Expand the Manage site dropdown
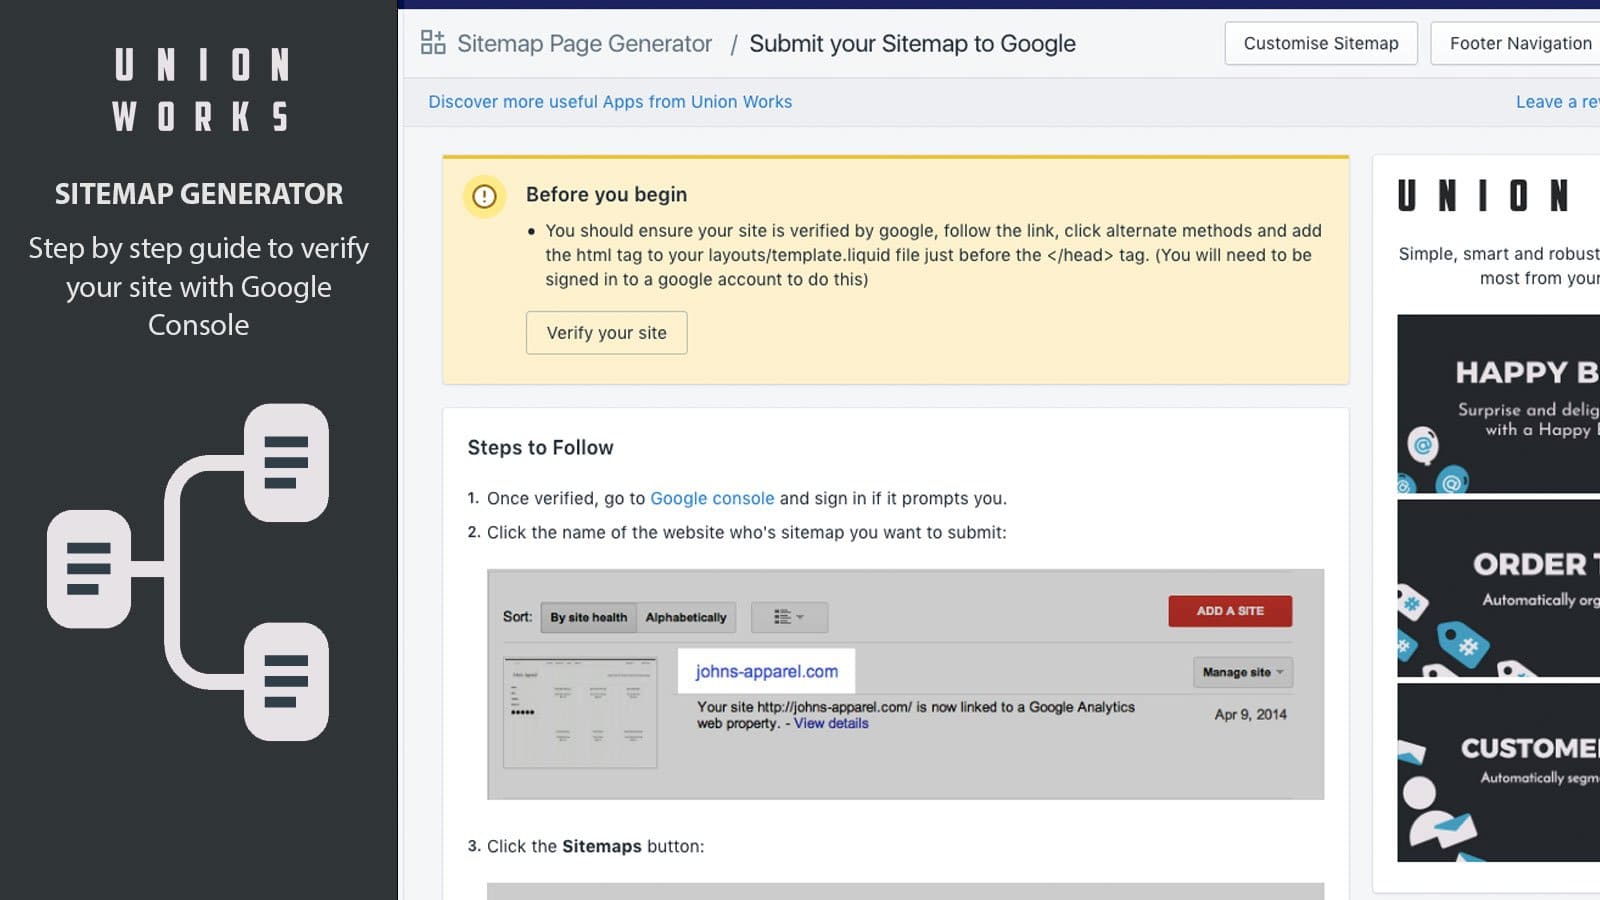This screenshot has width=1600, height=900. pos(1242,672)
